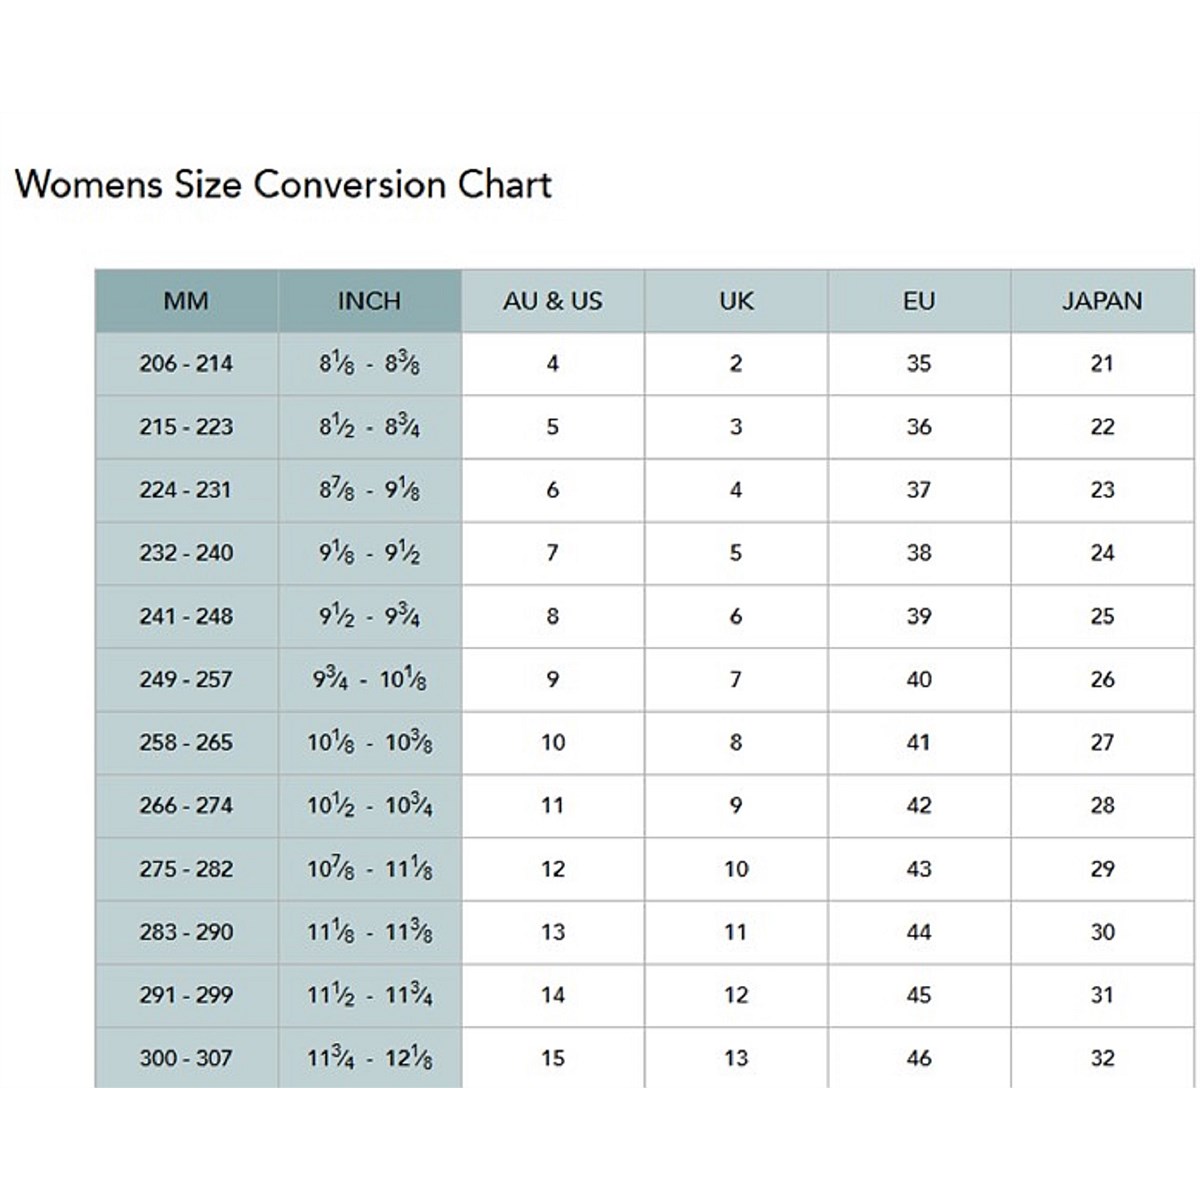
Task: Click the Womens Size Conversion Chart title
Action: tap(283, 185)
